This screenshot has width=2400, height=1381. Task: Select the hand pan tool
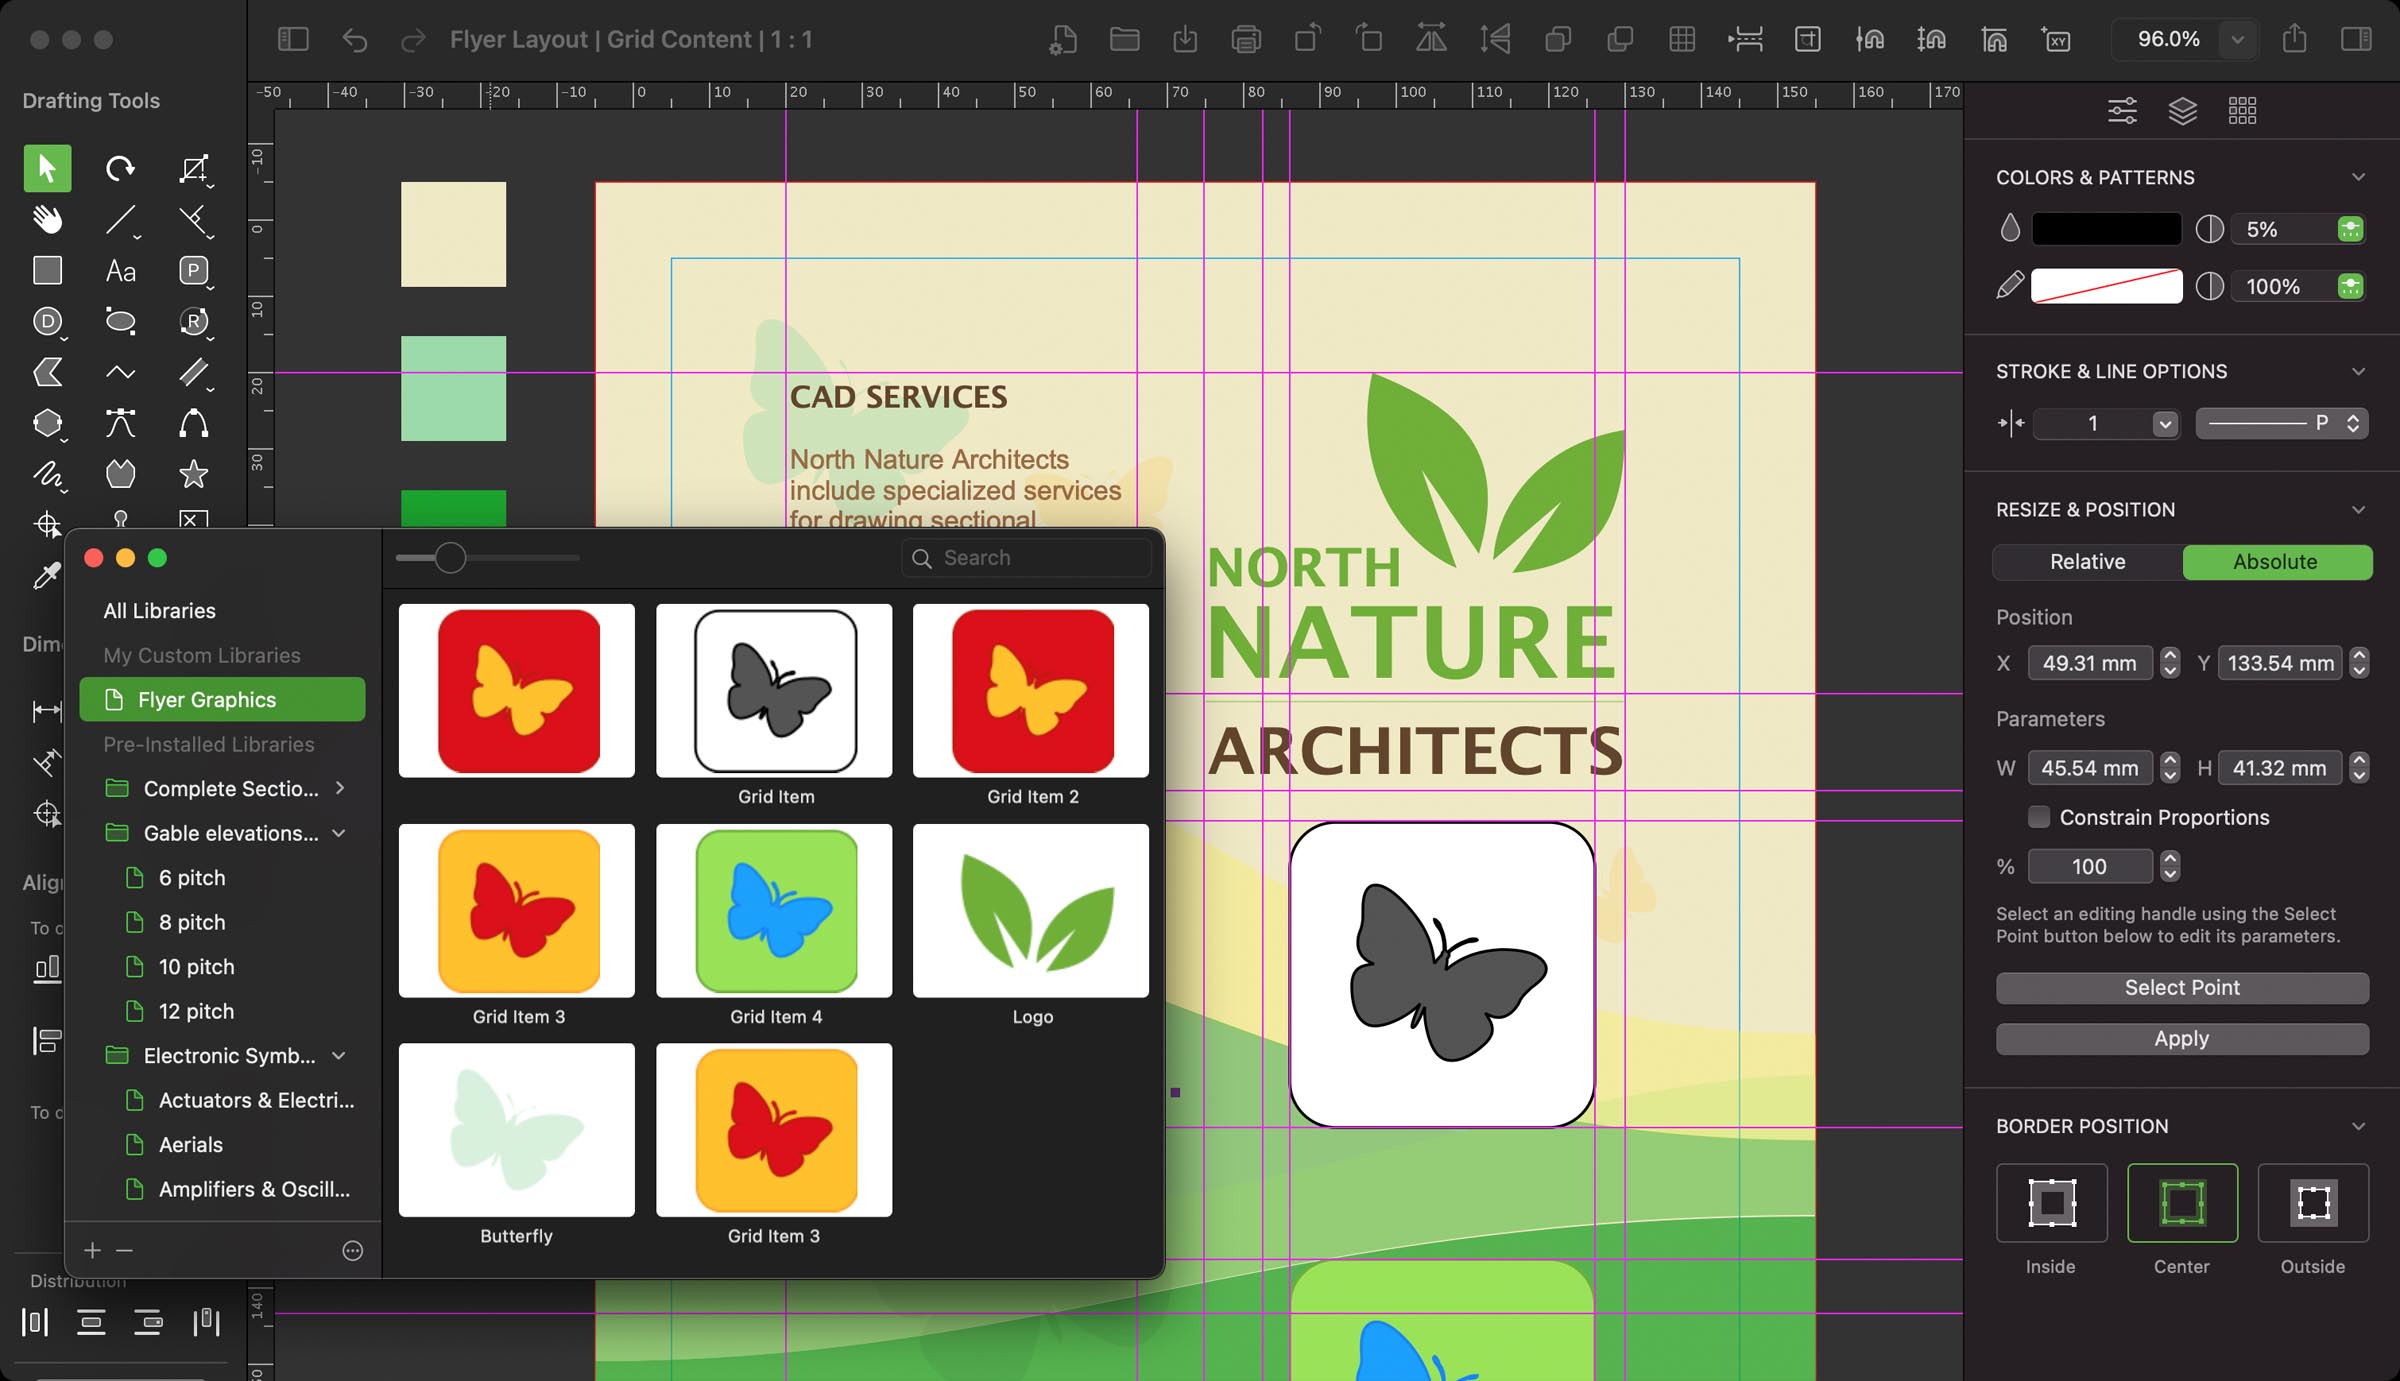tap(47, 219)
